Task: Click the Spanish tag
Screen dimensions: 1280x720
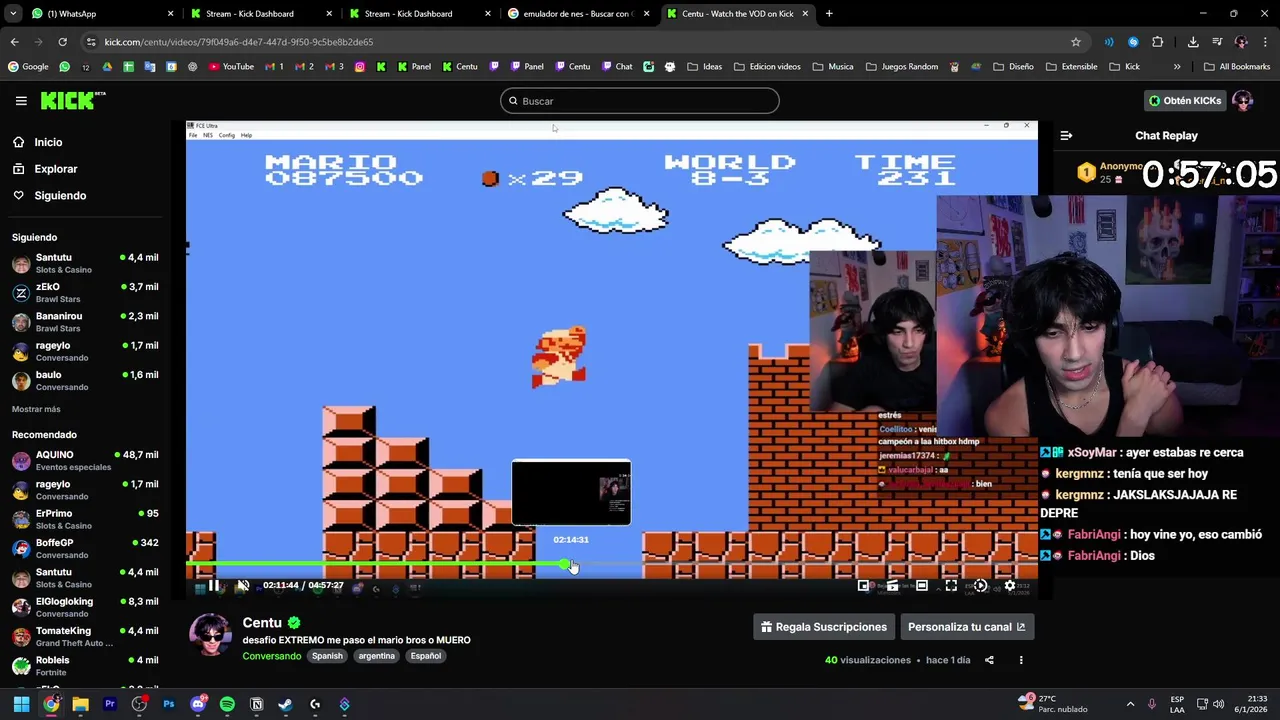Action: (x=327, y=656)
